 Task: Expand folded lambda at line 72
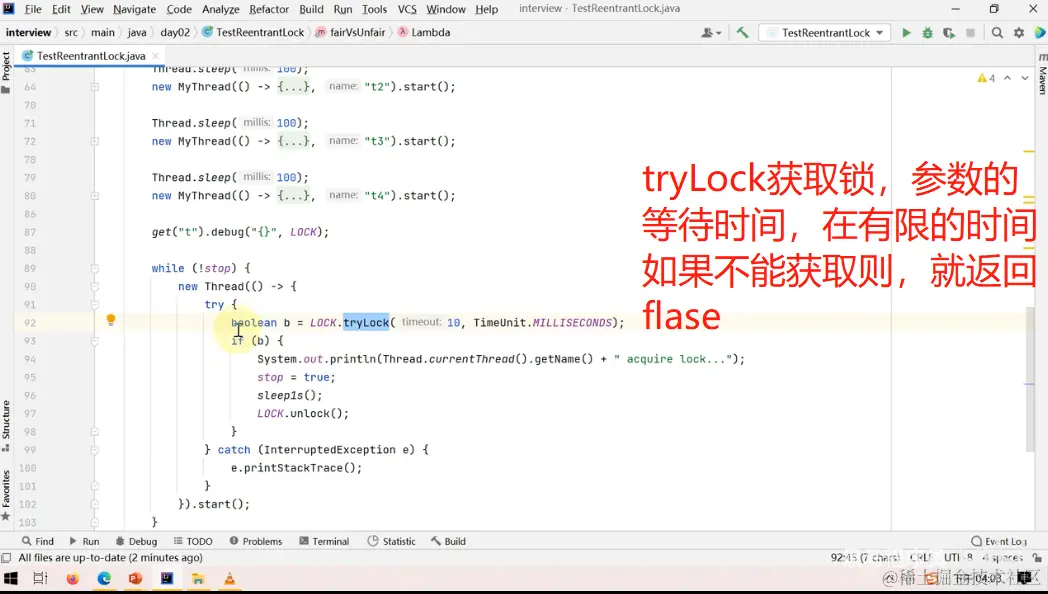tap(95, 142)
